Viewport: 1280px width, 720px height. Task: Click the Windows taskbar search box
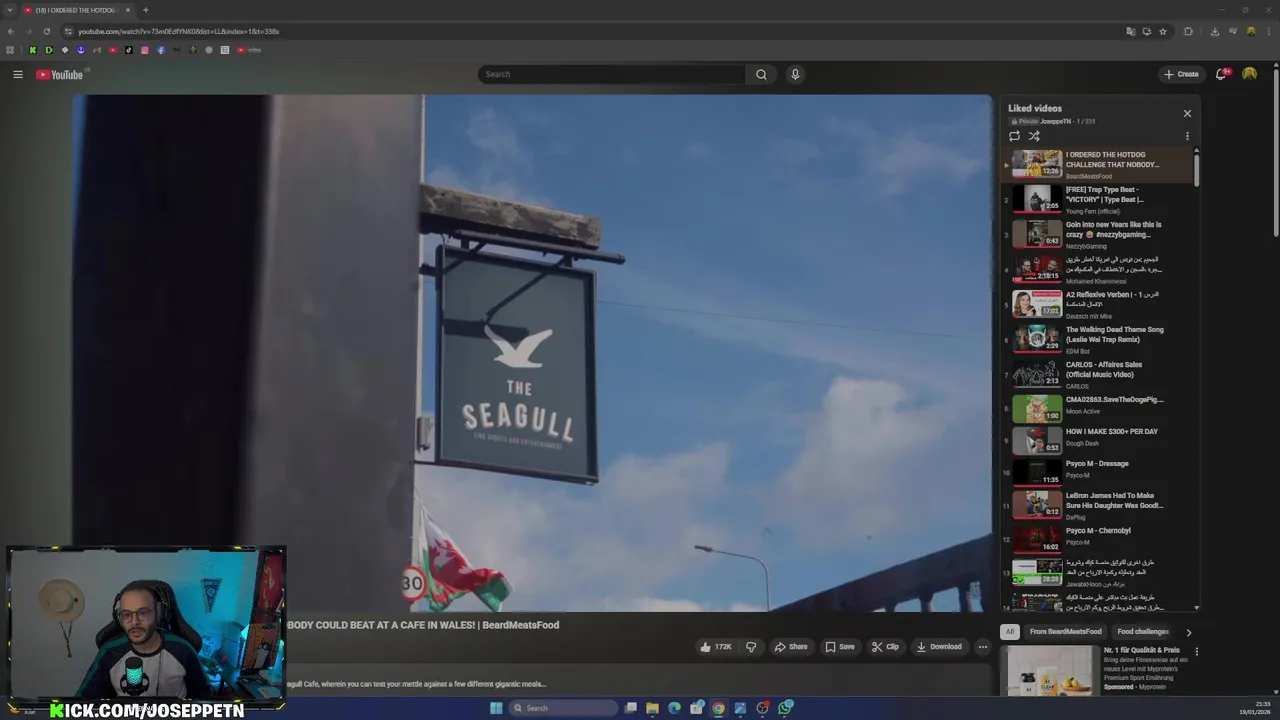[563, 708]
